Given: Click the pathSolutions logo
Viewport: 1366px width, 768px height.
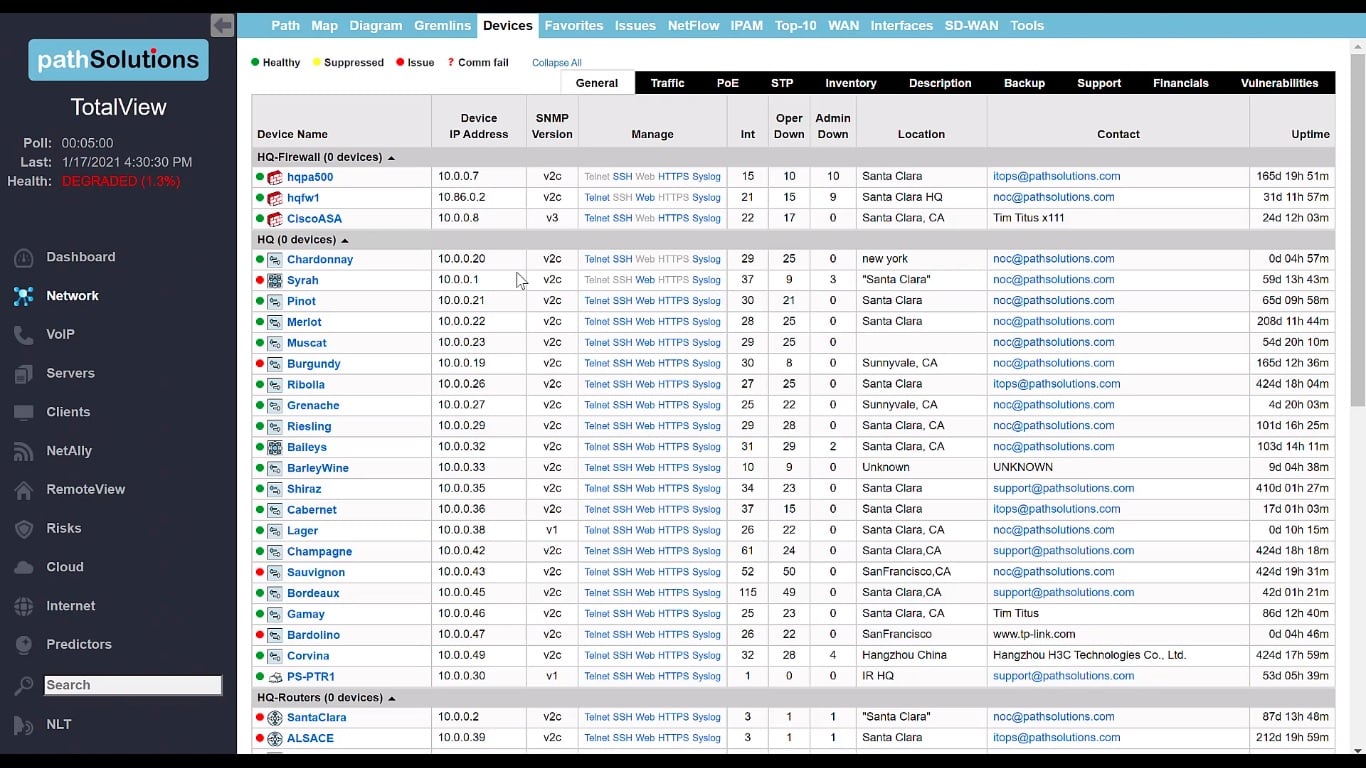Looking at the screenshot, I should [118, 60].
